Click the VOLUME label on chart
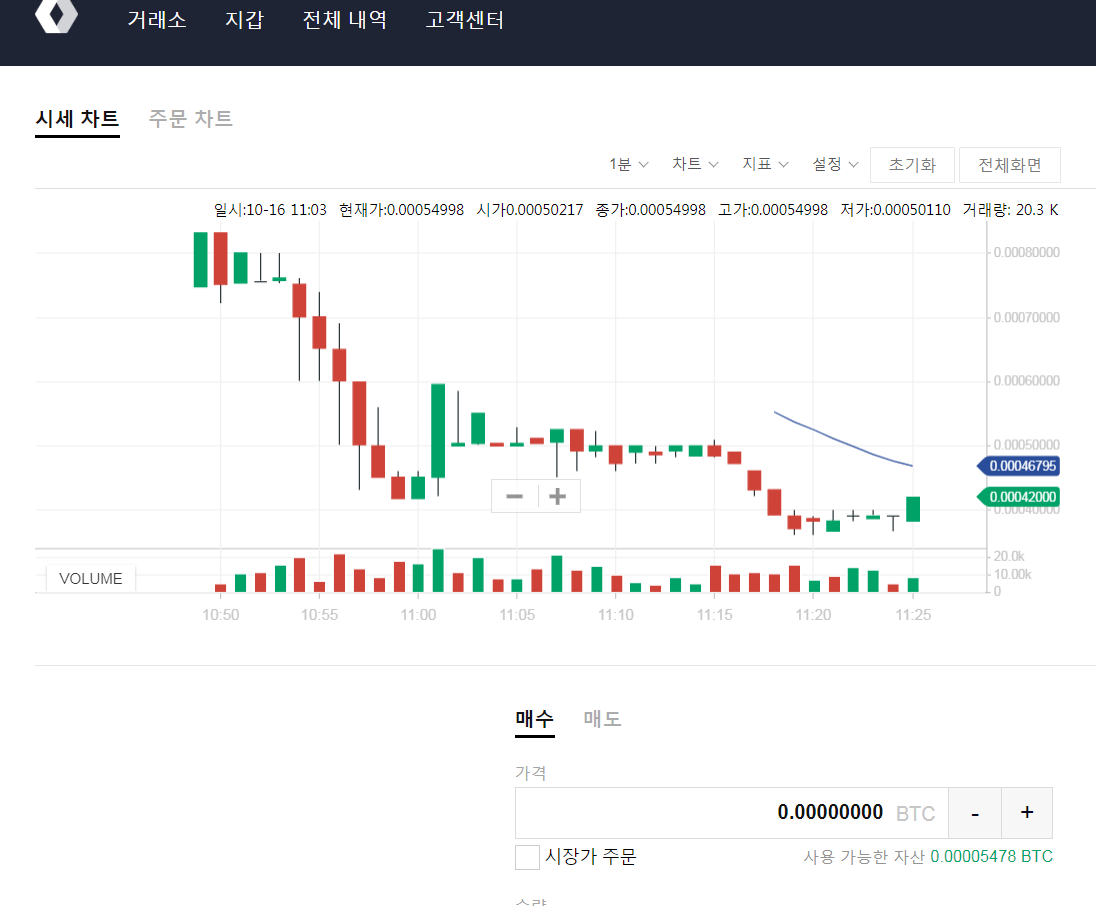 (91, 579)
